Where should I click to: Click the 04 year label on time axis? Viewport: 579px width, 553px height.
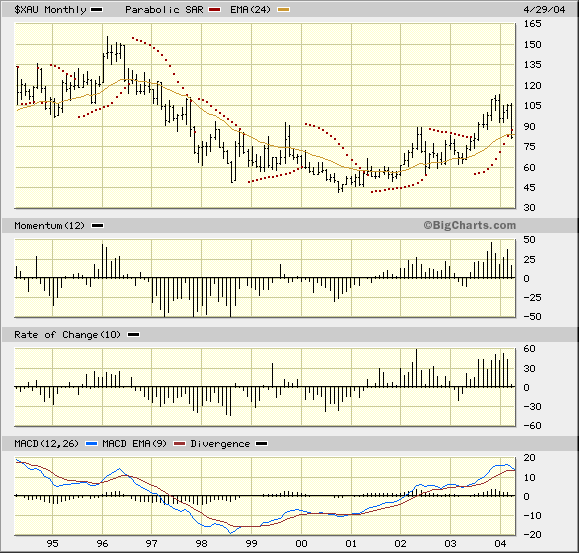point(500,543)
